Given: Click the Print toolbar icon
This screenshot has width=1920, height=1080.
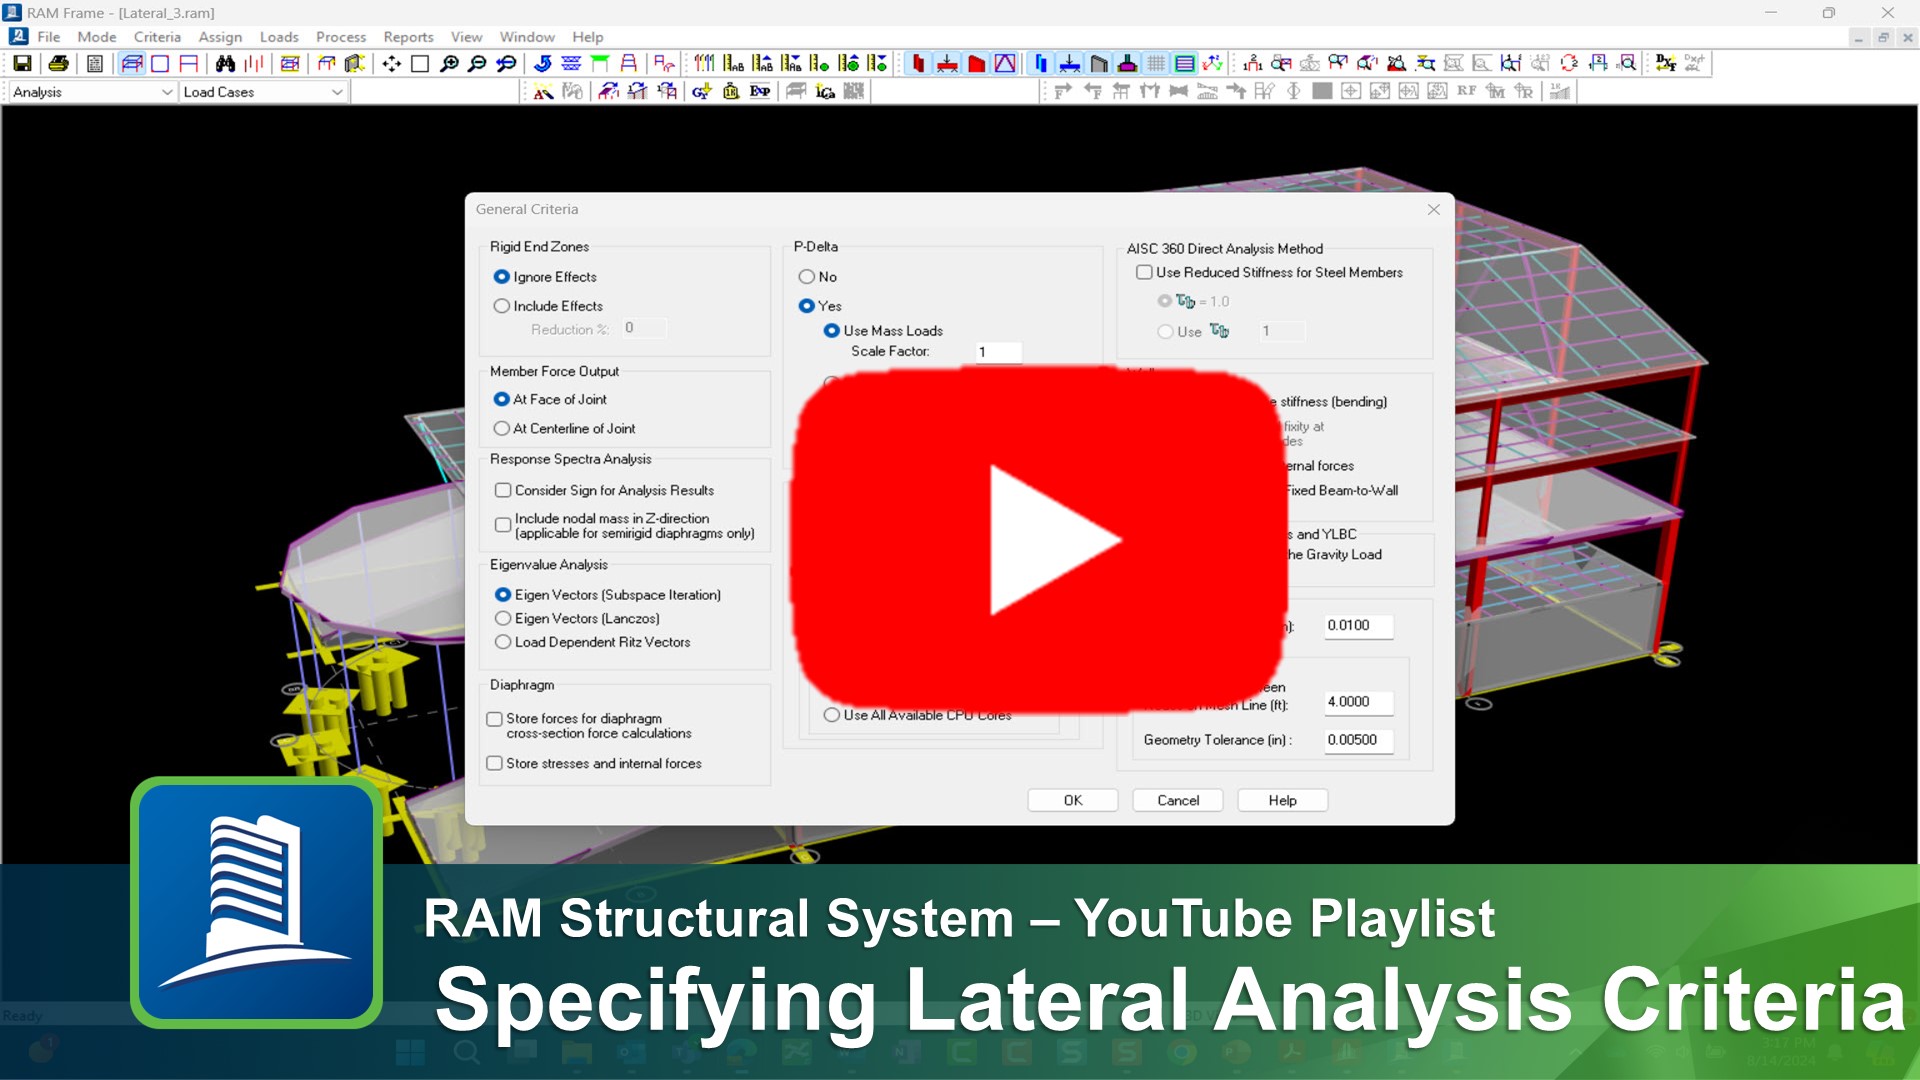Looking at the screenshot, I should tap(57, 62).
